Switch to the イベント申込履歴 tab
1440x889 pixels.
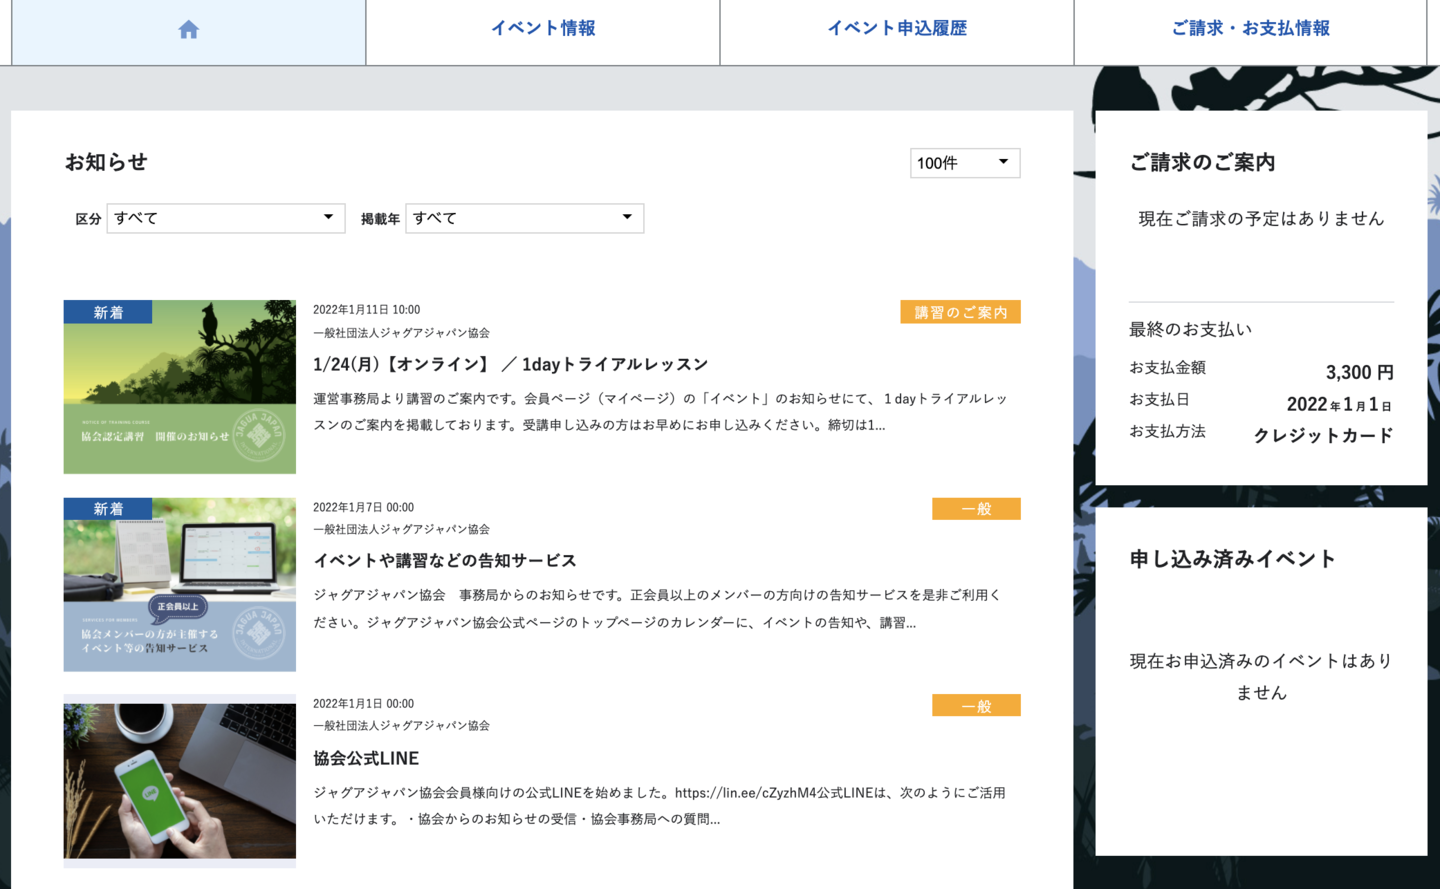tap(895, 30)
